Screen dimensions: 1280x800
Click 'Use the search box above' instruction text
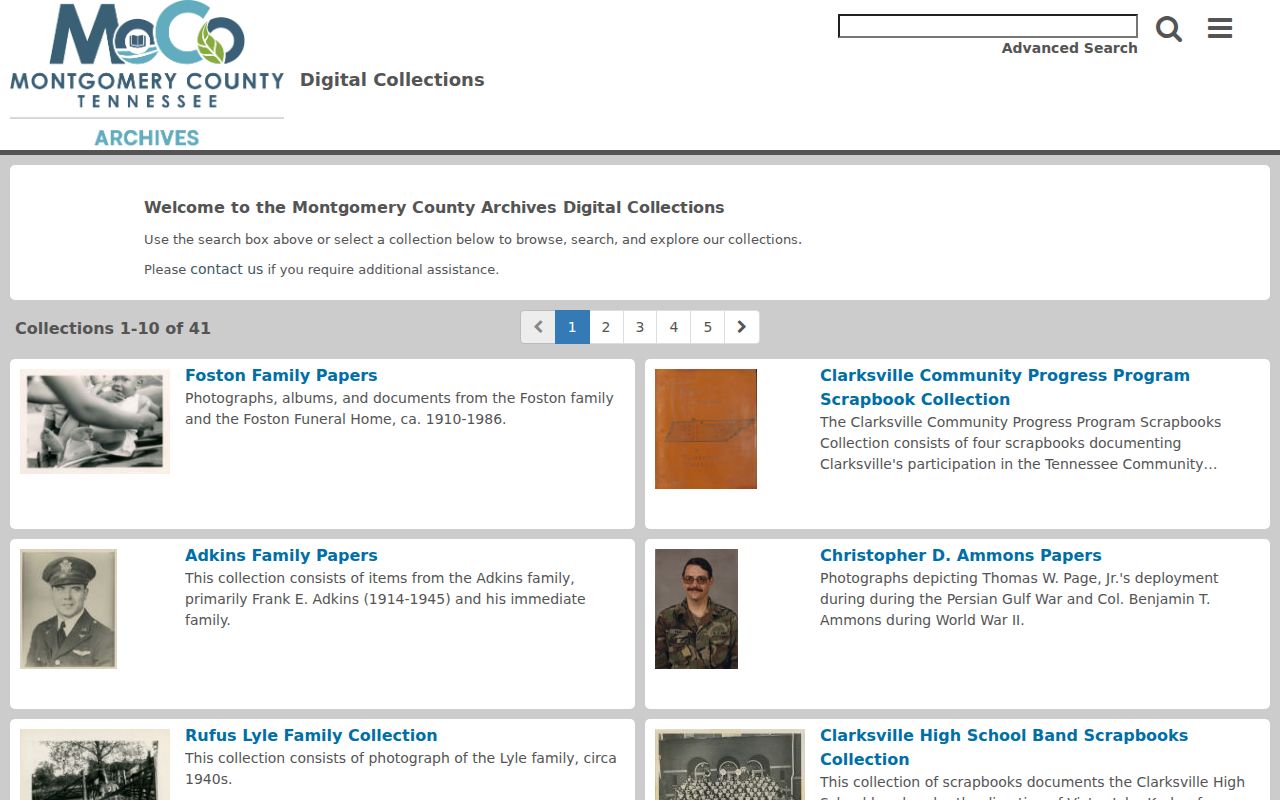click(473, 239)
